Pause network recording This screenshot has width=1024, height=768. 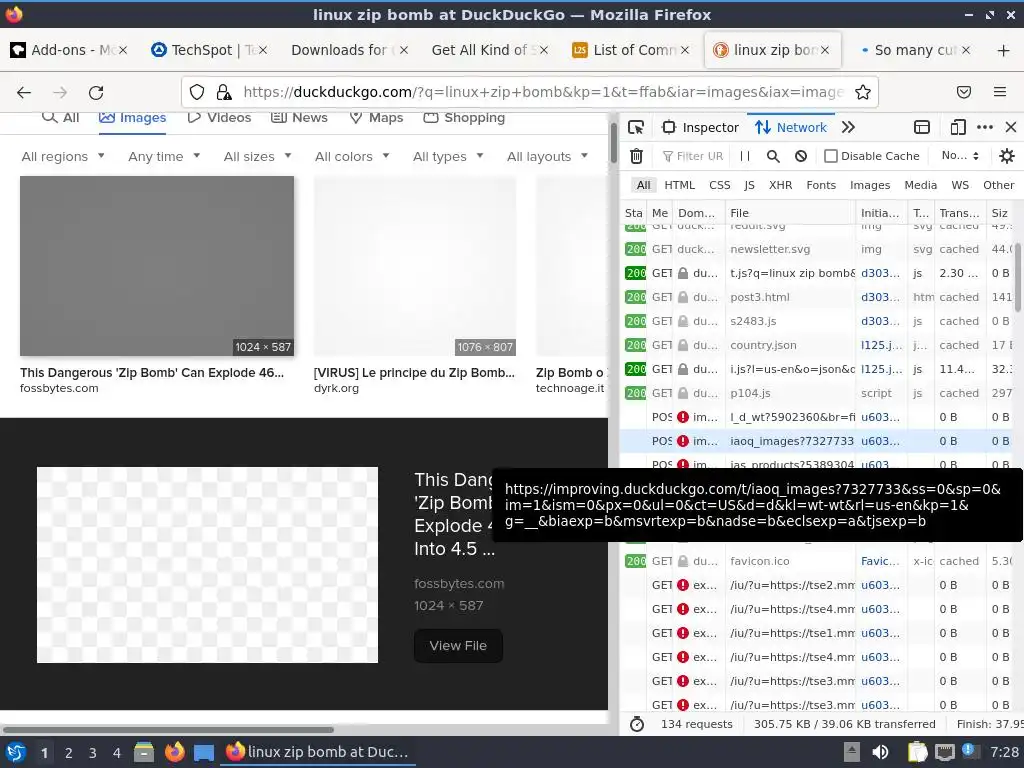pos(744,156)
